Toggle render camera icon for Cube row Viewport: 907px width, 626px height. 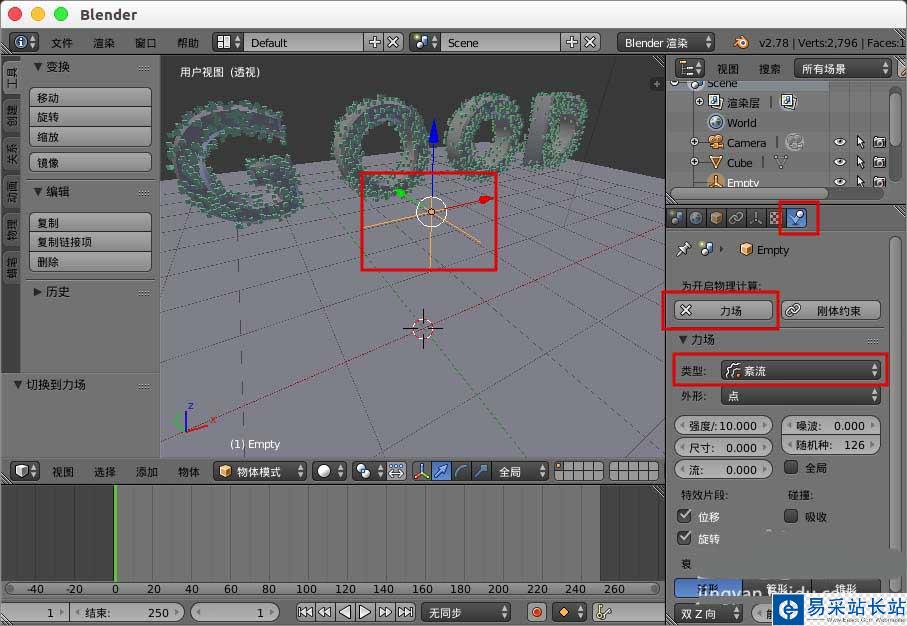879,163
